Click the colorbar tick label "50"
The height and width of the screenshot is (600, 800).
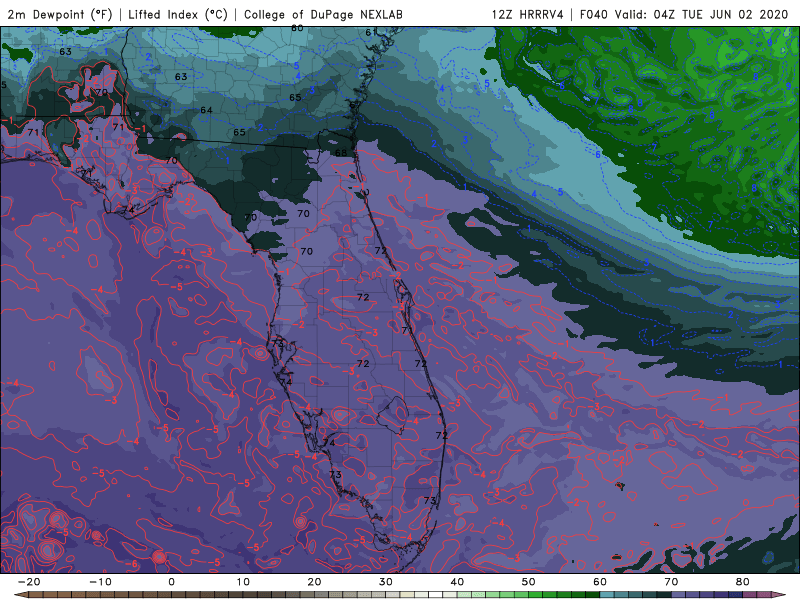point(529,582)
